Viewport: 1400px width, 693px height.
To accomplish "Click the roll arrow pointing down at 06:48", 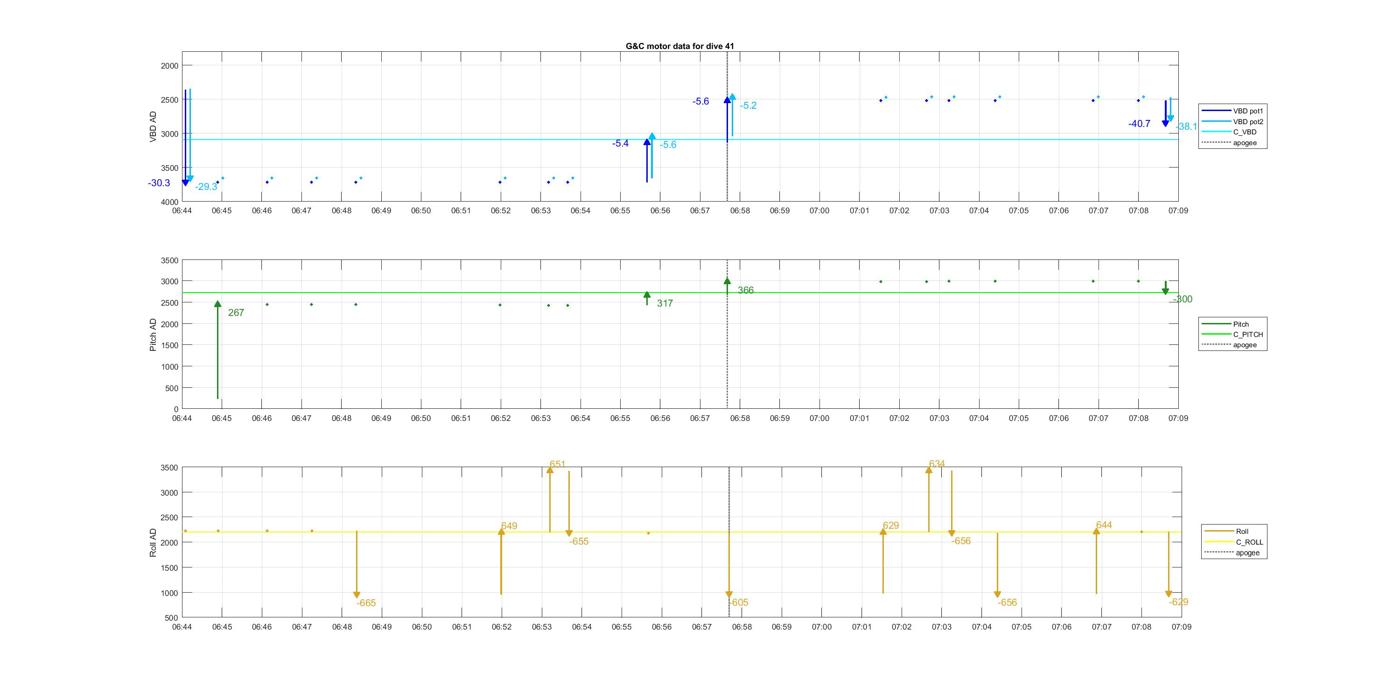I will [x=357, y=565].
